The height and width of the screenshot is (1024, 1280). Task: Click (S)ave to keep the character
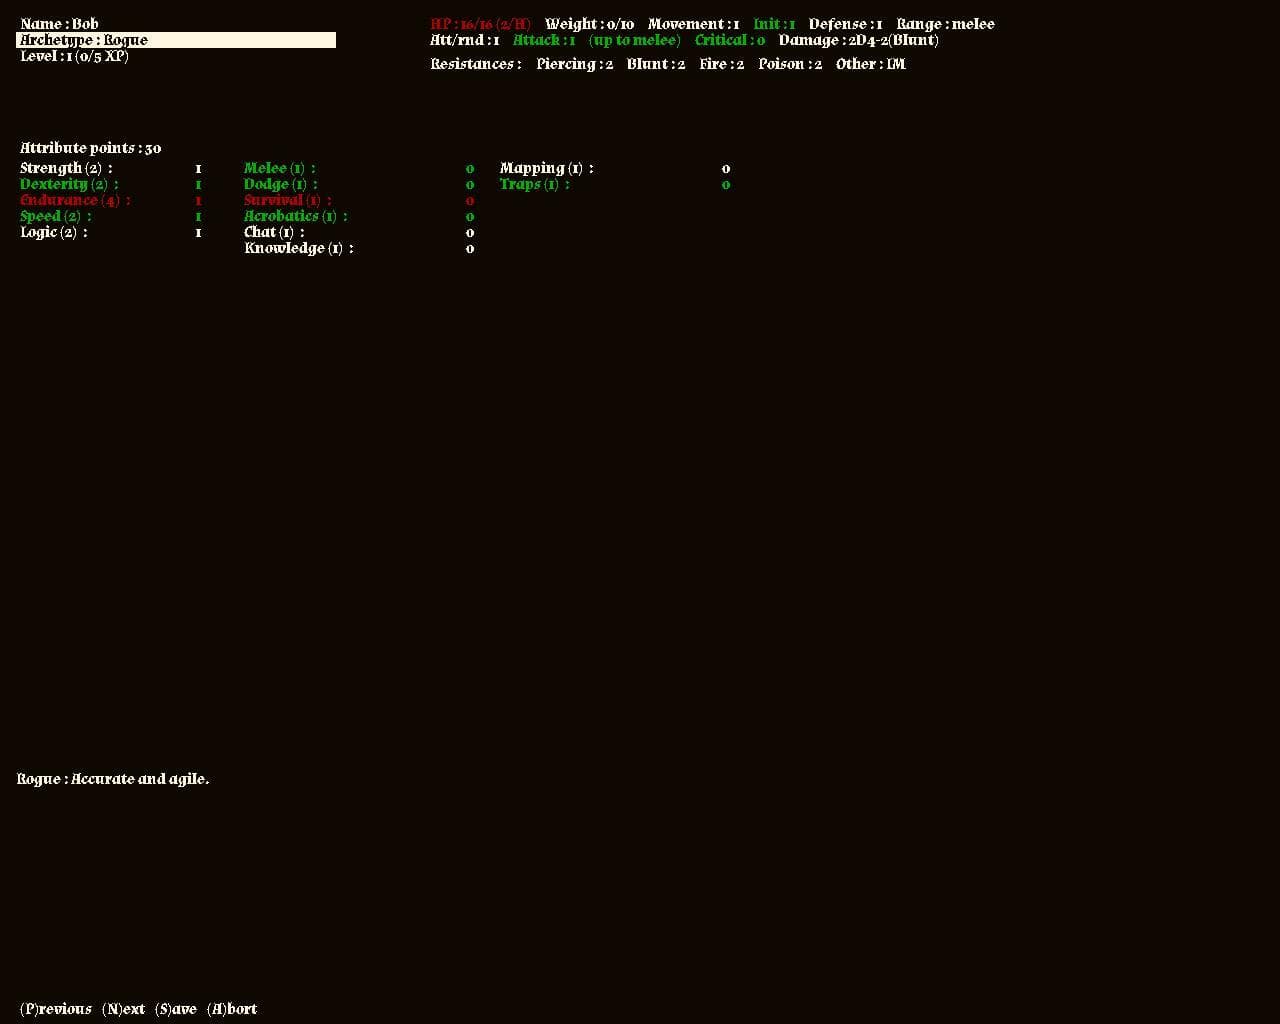(176, 1009)
